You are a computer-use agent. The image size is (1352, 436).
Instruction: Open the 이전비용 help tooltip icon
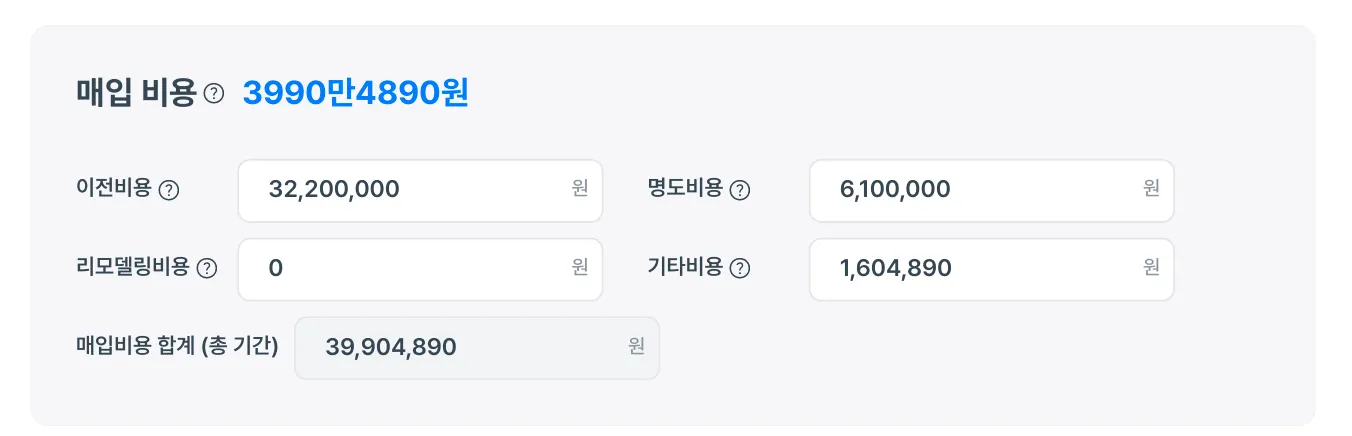pyautogui.click(x=169, y=190)
